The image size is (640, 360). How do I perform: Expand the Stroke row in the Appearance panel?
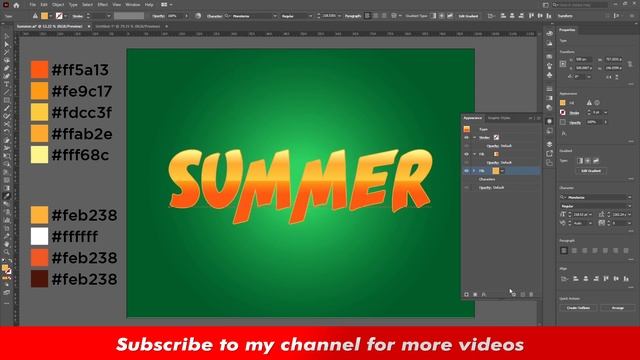[474, 138]
